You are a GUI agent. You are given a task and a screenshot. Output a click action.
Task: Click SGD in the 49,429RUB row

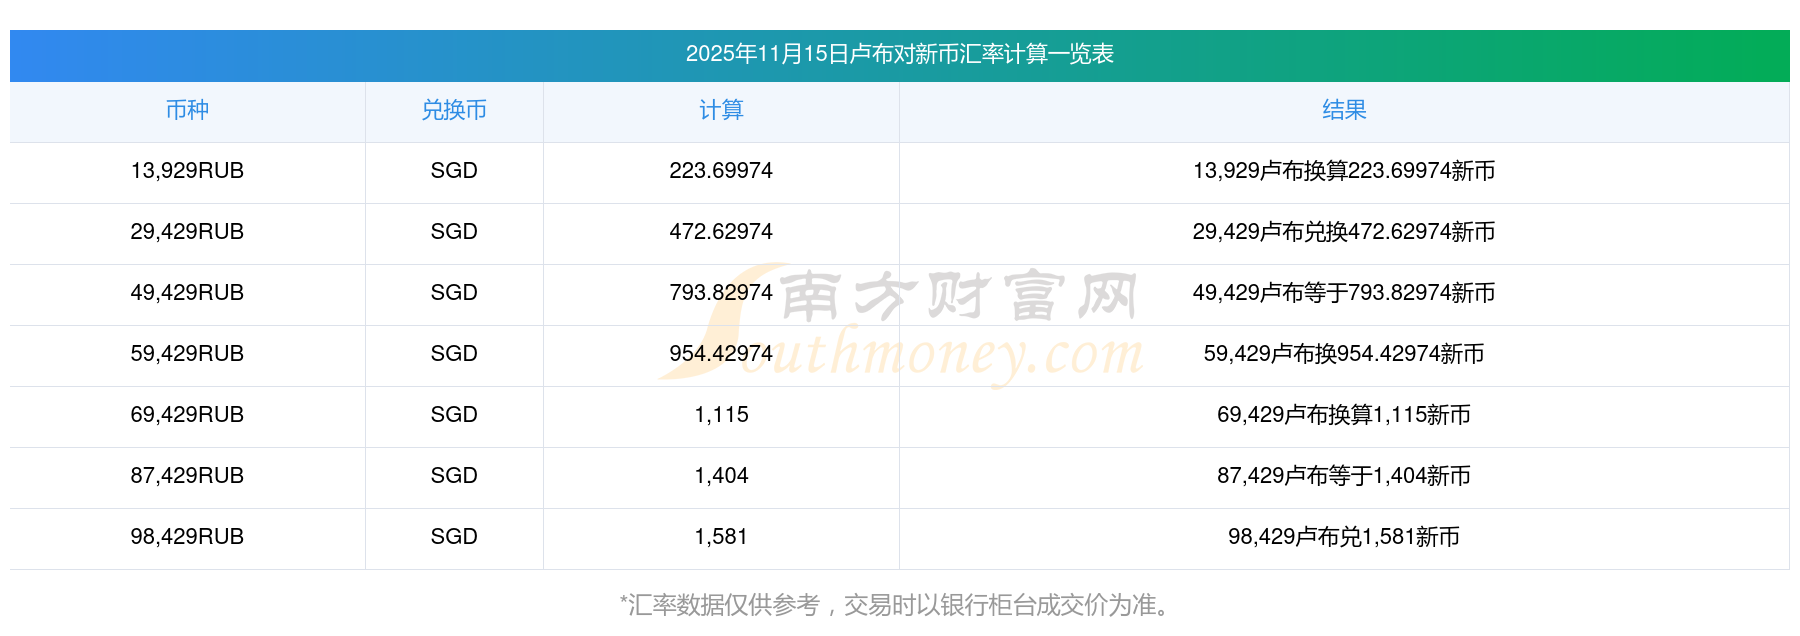454,293
